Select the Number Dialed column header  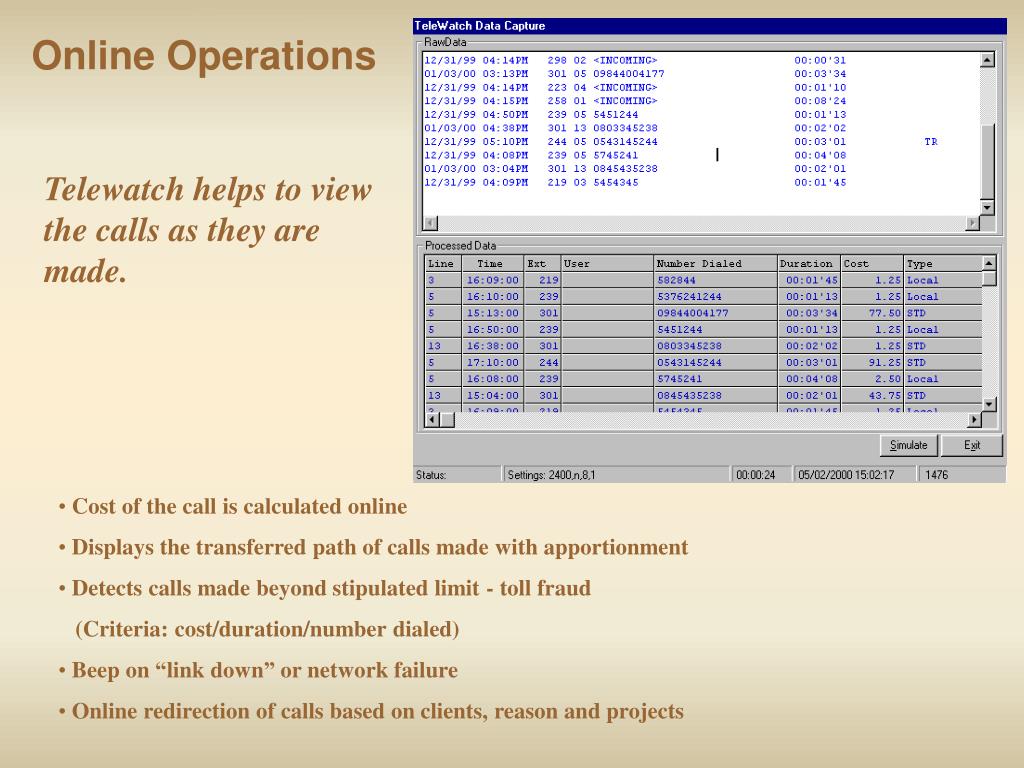[716, 264]
